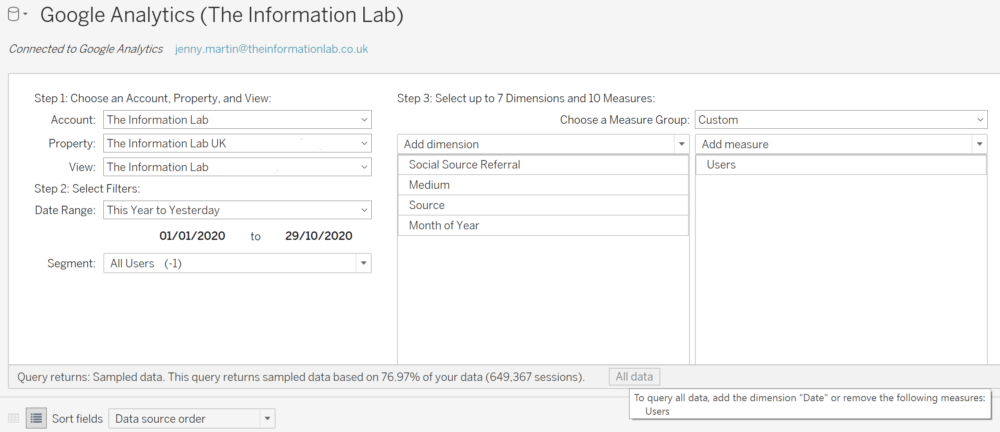The width and height of the screenshot is (1000, 432).
Task: Open the Sort fields Data source order dropdown
Action: click(192, 419)
